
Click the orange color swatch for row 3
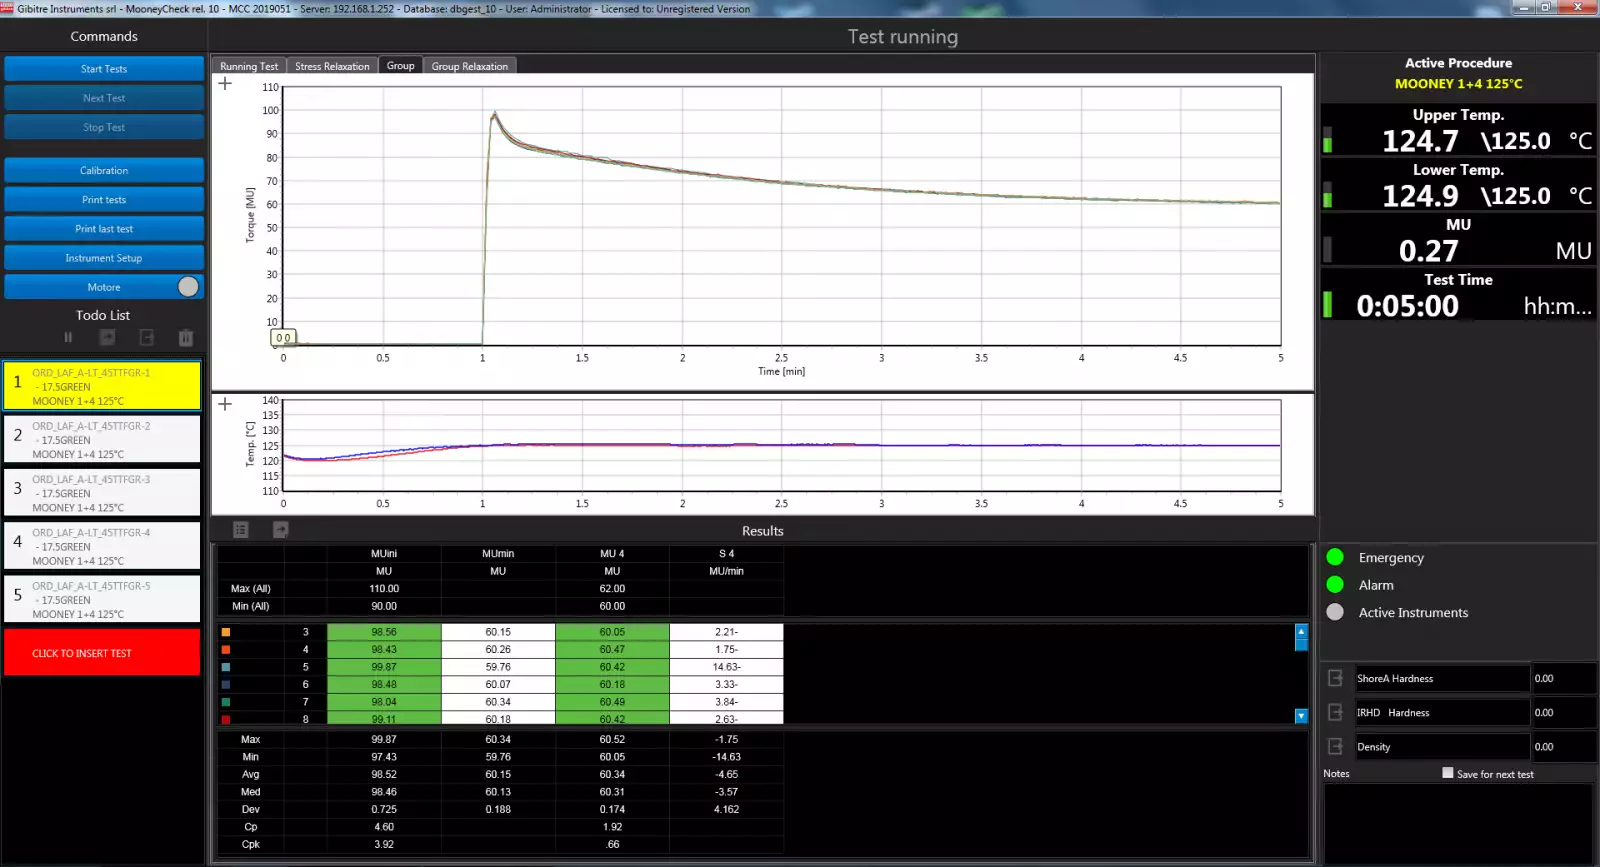click(x=226, y=632)
